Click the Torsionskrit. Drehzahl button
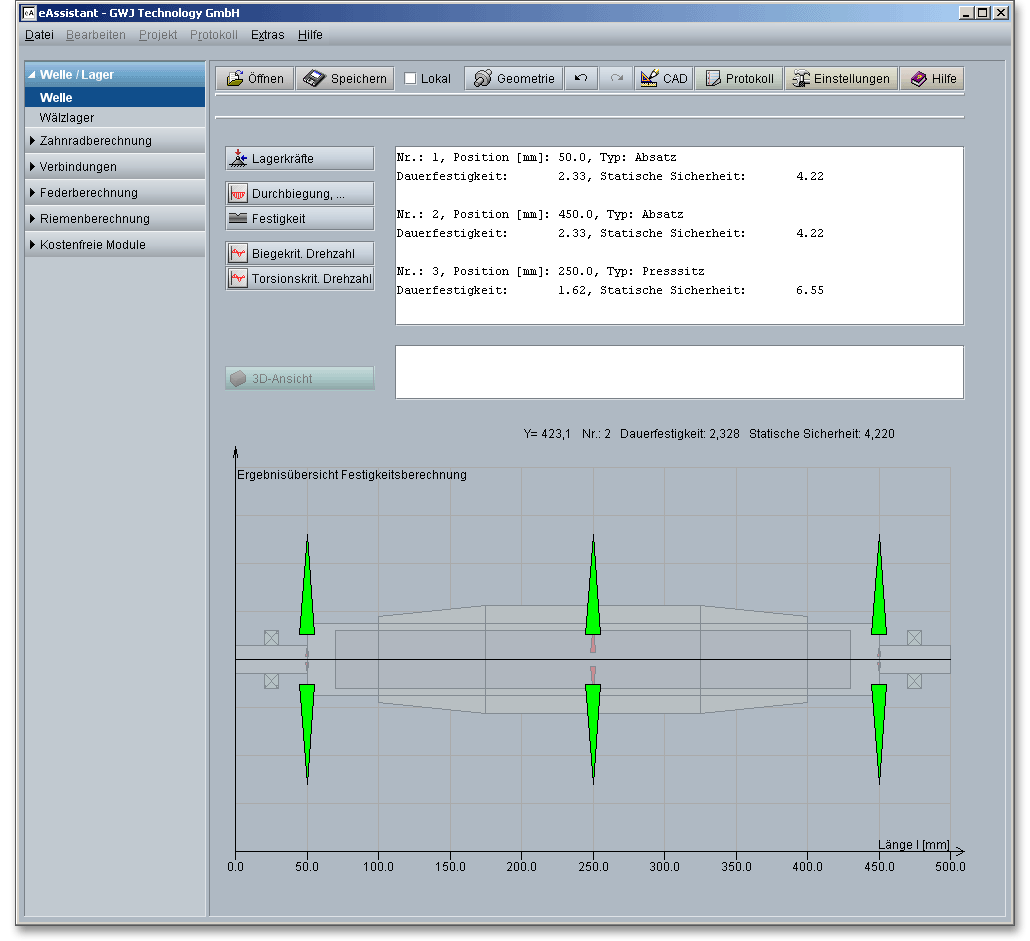This screenshot has height=941, width=1030. 300,279
